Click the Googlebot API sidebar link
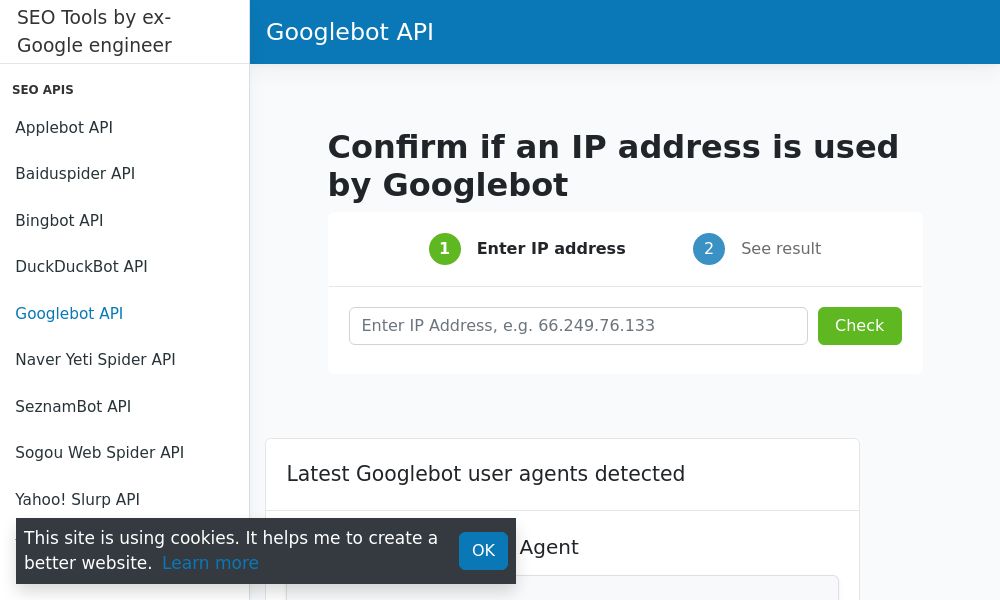Screen dimensions: 1000x600 69,314
